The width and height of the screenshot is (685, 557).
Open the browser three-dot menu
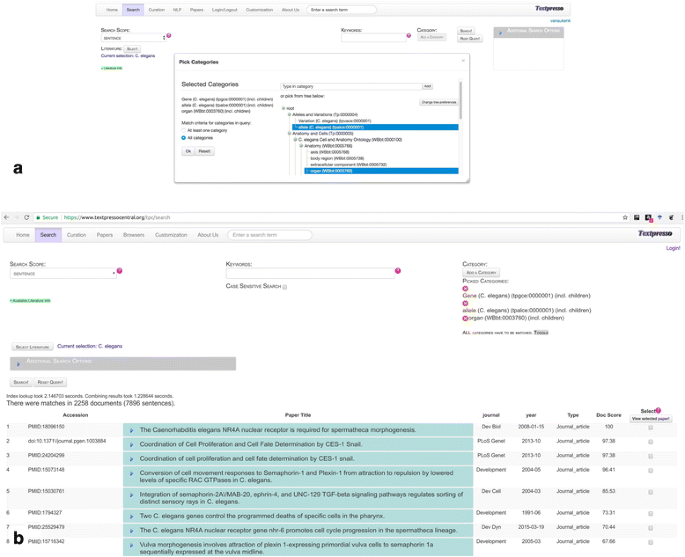(682, 217)
